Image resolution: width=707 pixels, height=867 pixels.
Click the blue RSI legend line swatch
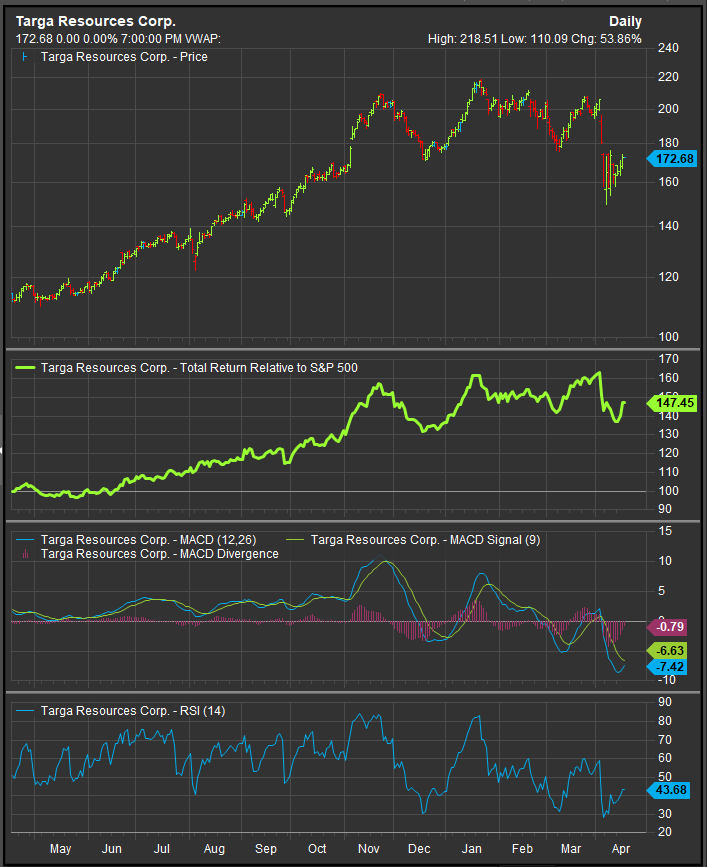tap(25, 711)
